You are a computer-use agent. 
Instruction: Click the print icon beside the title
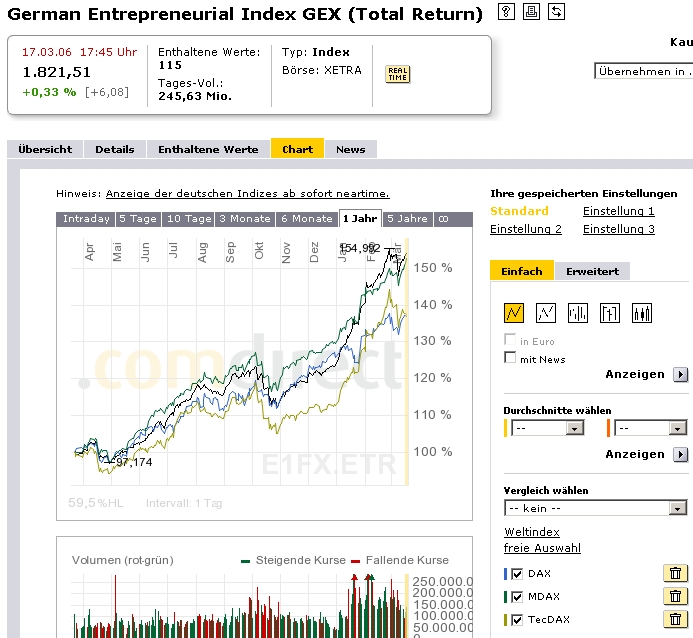(x=531, y=11)
